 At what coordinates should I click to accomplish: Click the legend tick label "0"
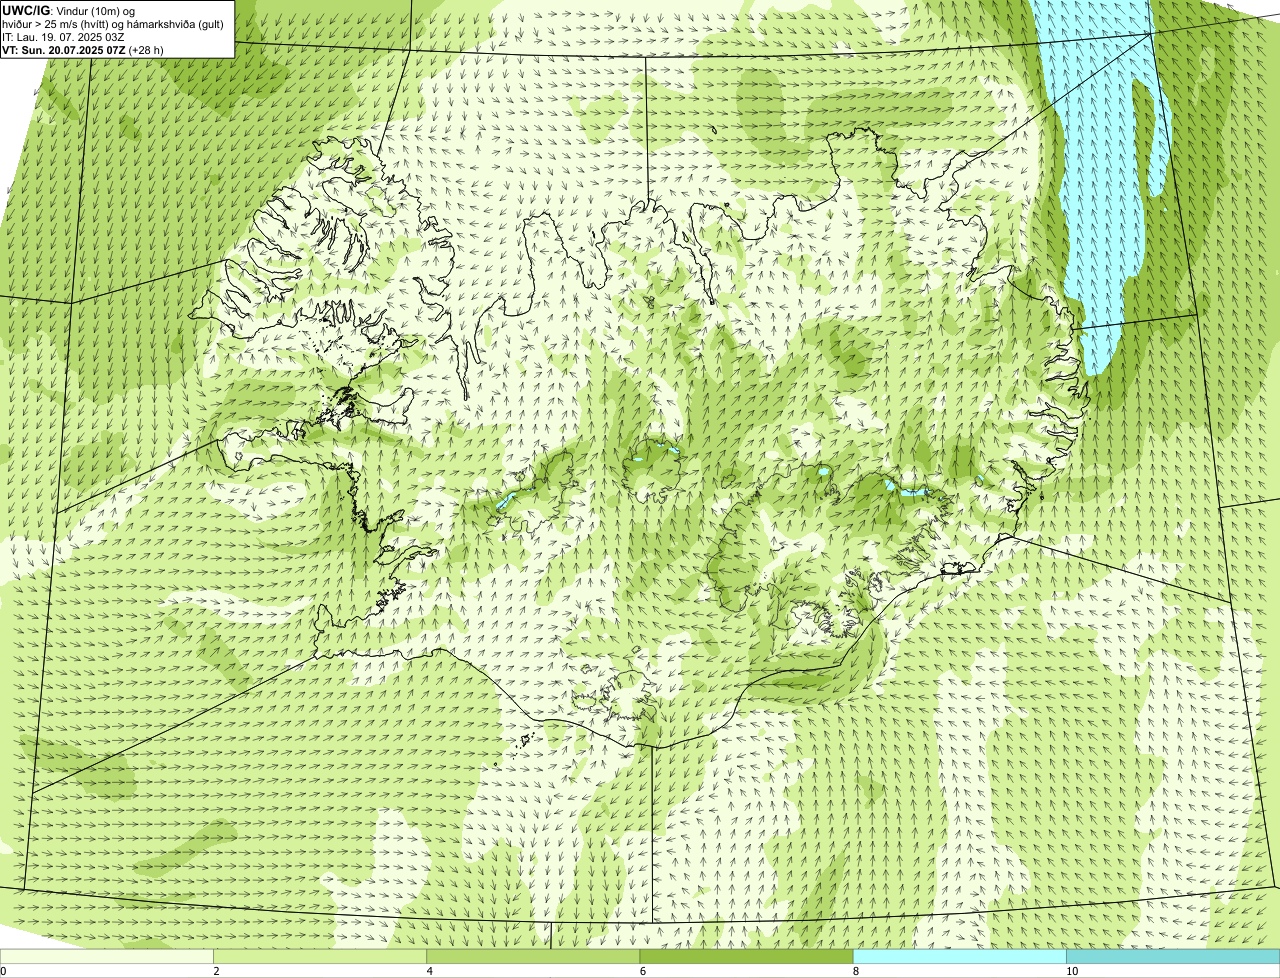(3, 971)
